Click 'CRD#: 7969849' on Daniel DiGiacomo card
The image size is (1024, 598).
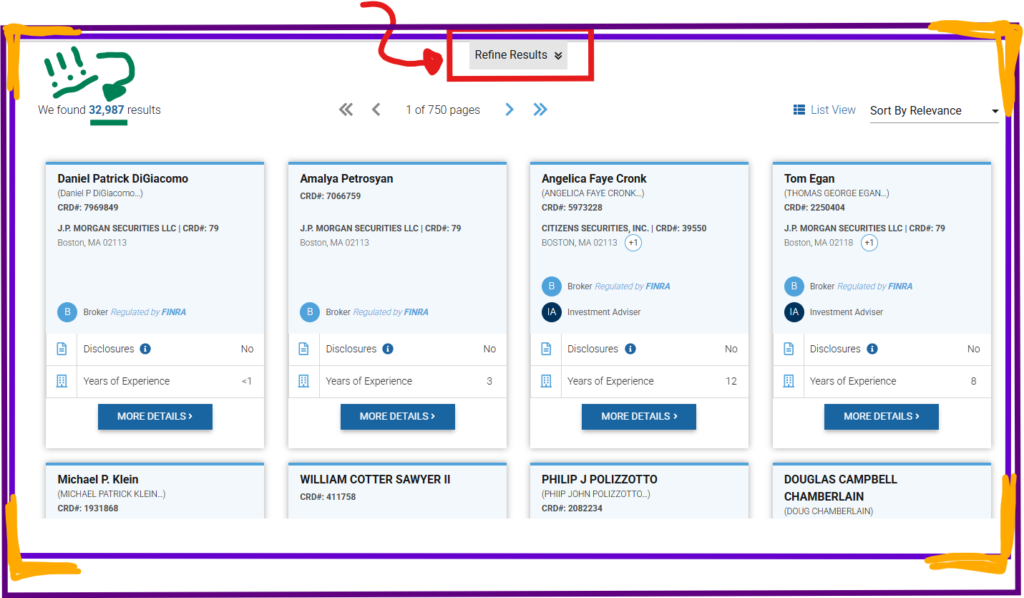point(88,208)
